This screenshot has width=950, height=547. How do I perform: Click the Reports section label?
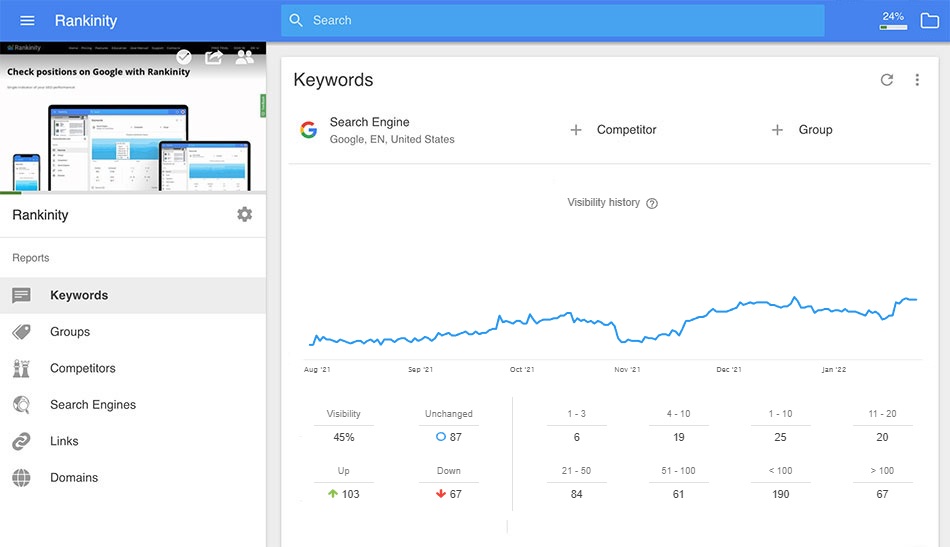tap(31, 258)
